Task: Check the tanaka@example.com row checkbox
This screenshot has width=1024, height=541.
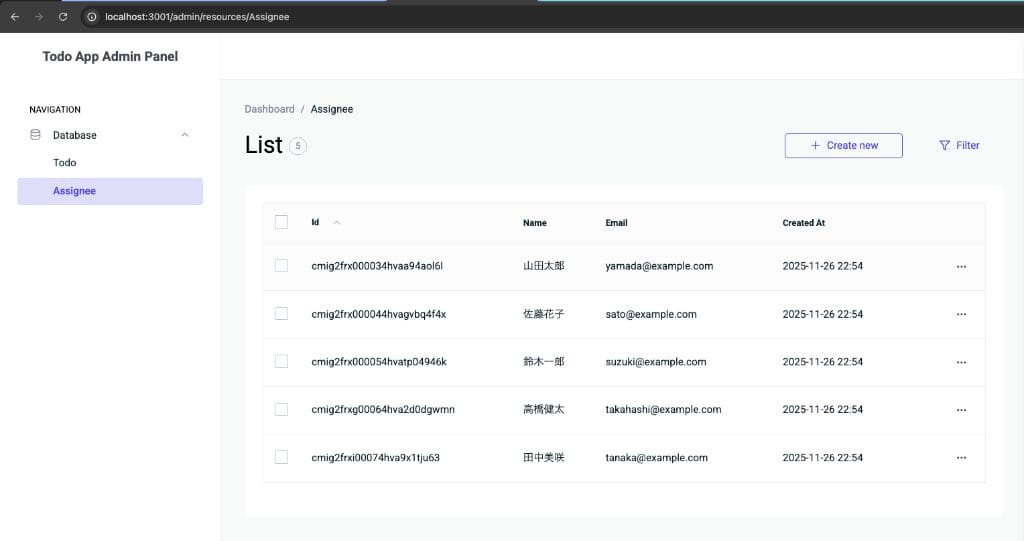Action: 281,457
